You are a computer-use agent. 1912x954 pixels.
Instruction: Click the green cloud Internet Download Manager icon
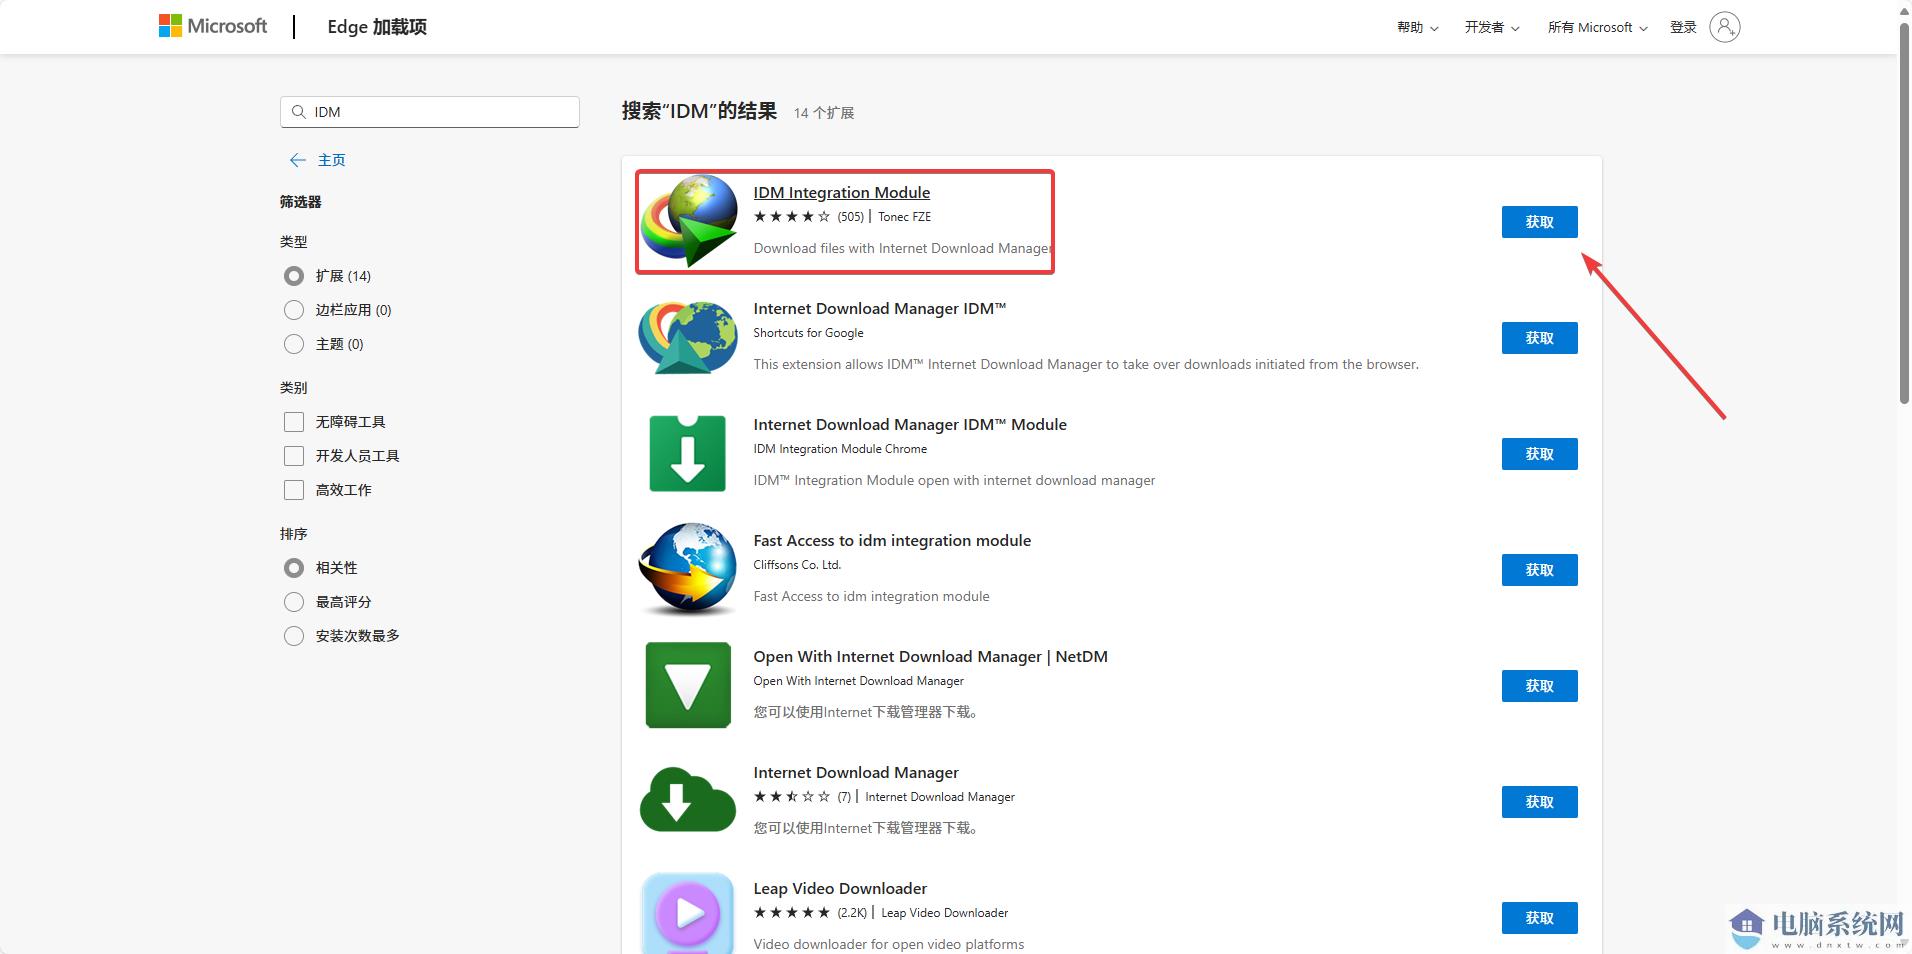(x=688, y=800)
